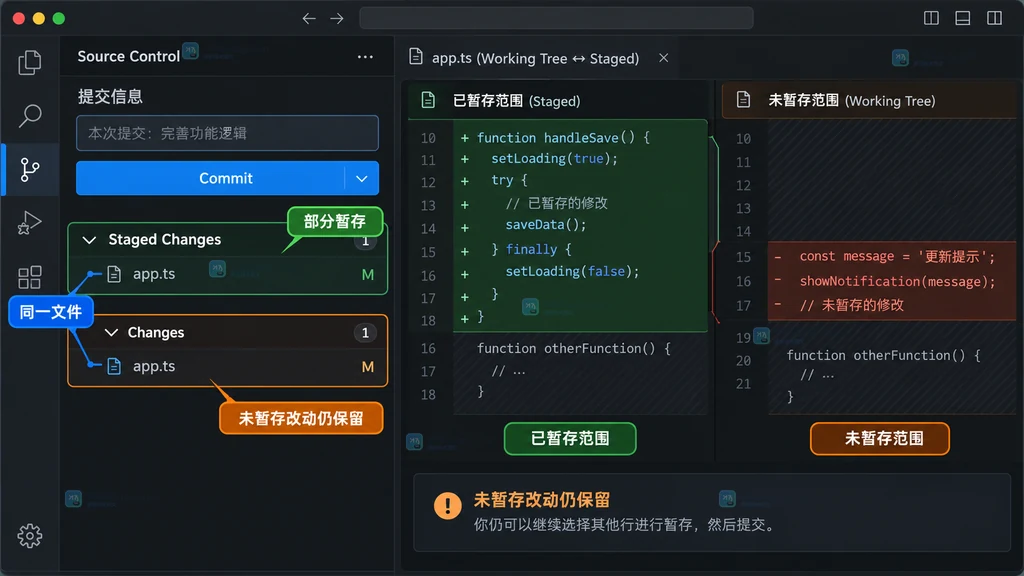Open the Run and Debug view
Viewport: 1024px width, 576px height.
[x=29, y=223]
